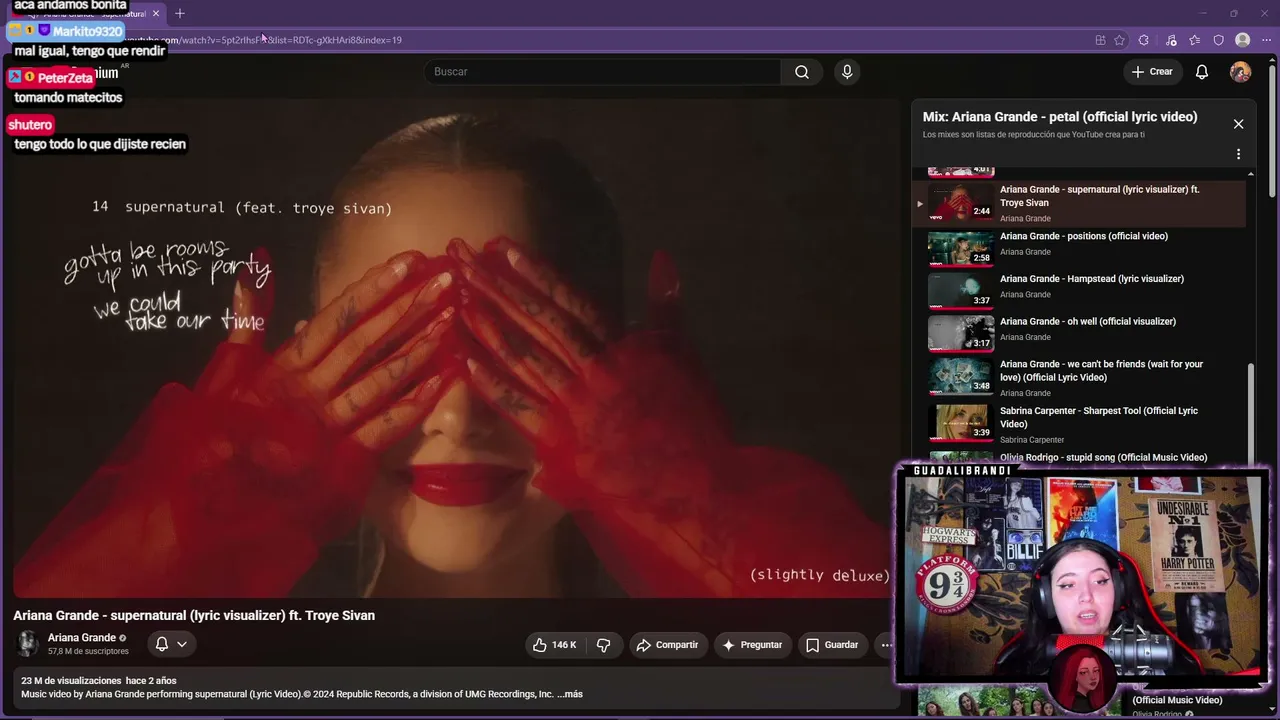Open browser profile avatar
The width and height of the screenshot is (1280, 720).
click(1242, 40)
